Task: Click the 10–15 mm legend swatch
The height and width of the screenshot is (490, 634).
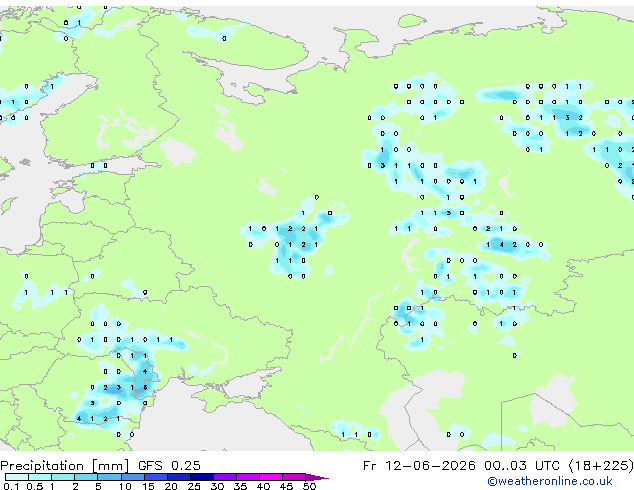Action: pyautogui.click(x=132, y=477)
